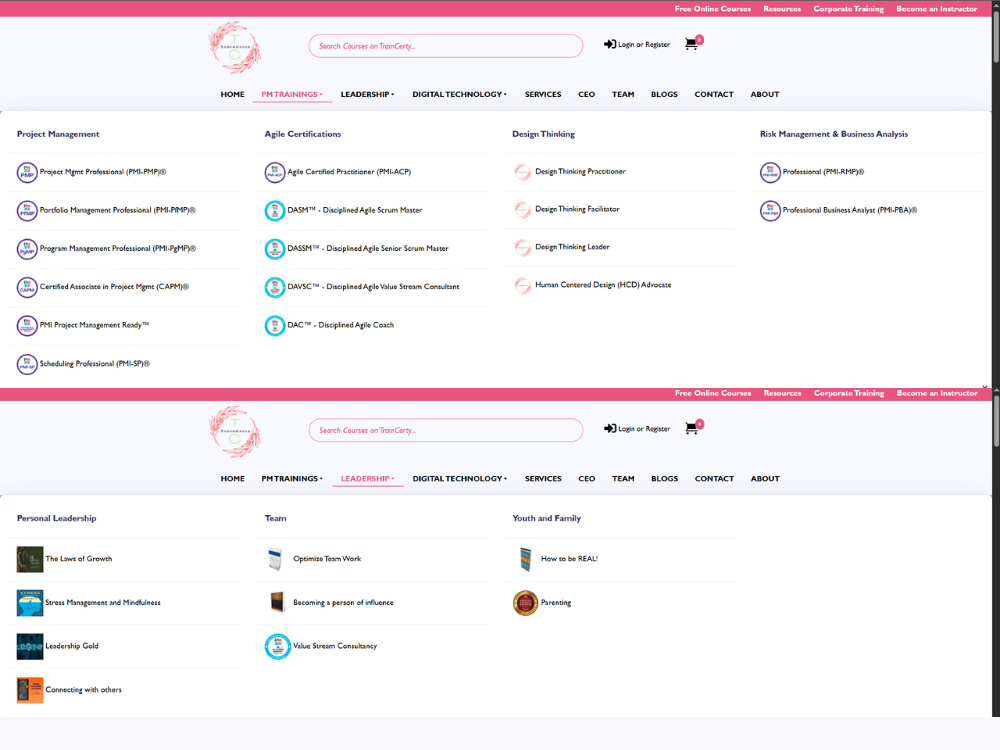Image resolution: width=1000 pixels, height=750 pixels.
Task: Collapse the pink highlighted PM TRAININGS dropdown
Action: tap(292, 94)
